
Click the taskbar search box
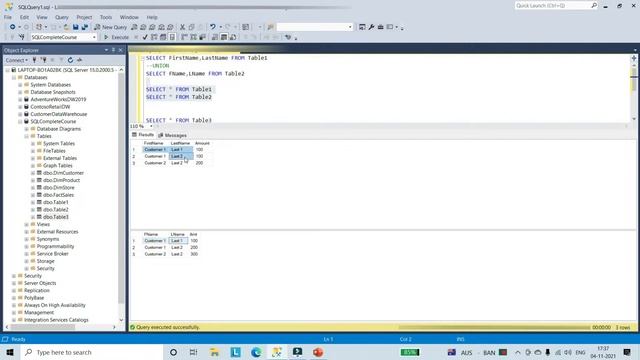(x=92, y=352)
